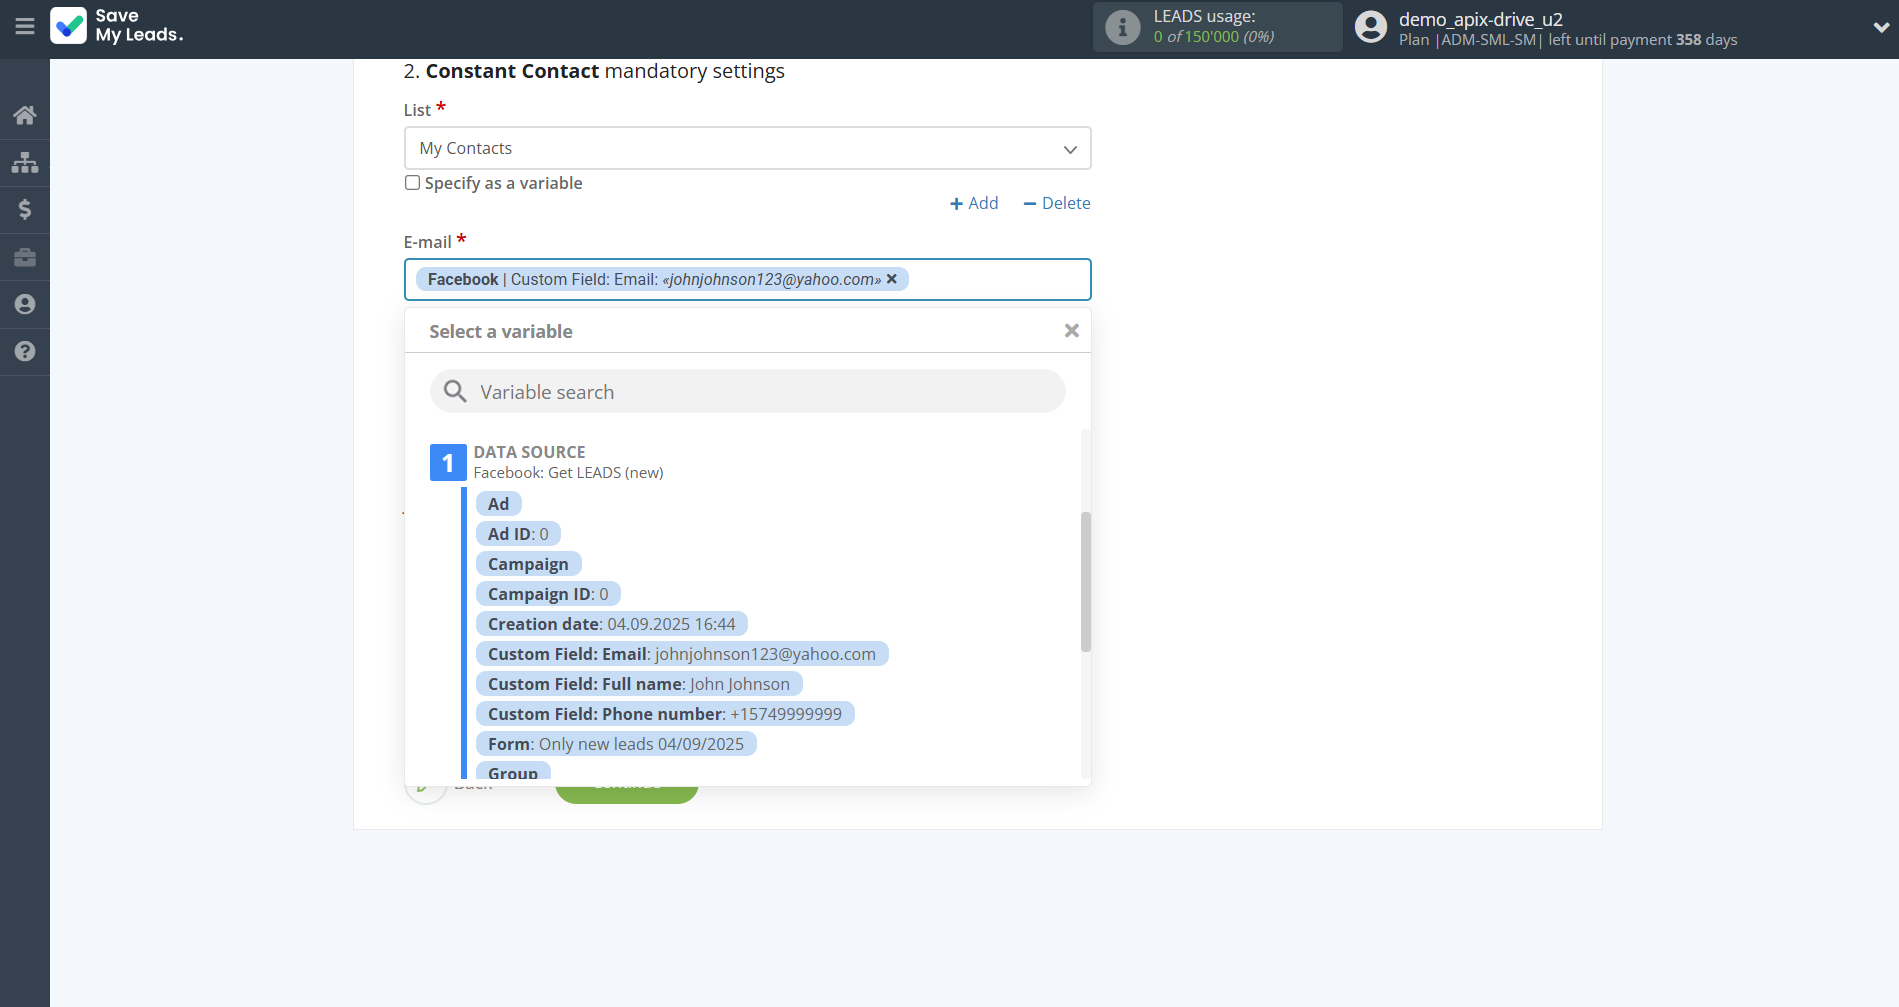This screenshot has height=1007, width=1899.
Task: Click the LEADS usage info icon
Action: (1122, 27)
